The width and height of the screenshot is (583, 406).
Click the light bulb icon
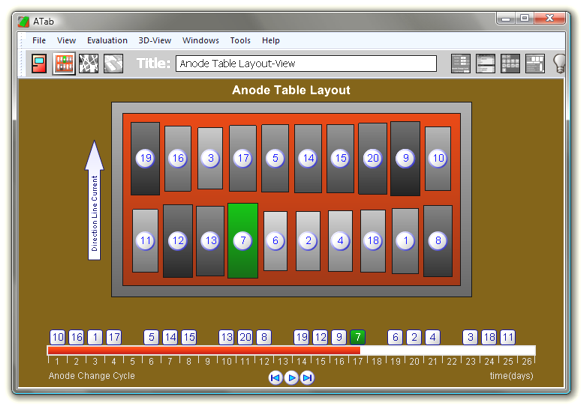[559, 64]
